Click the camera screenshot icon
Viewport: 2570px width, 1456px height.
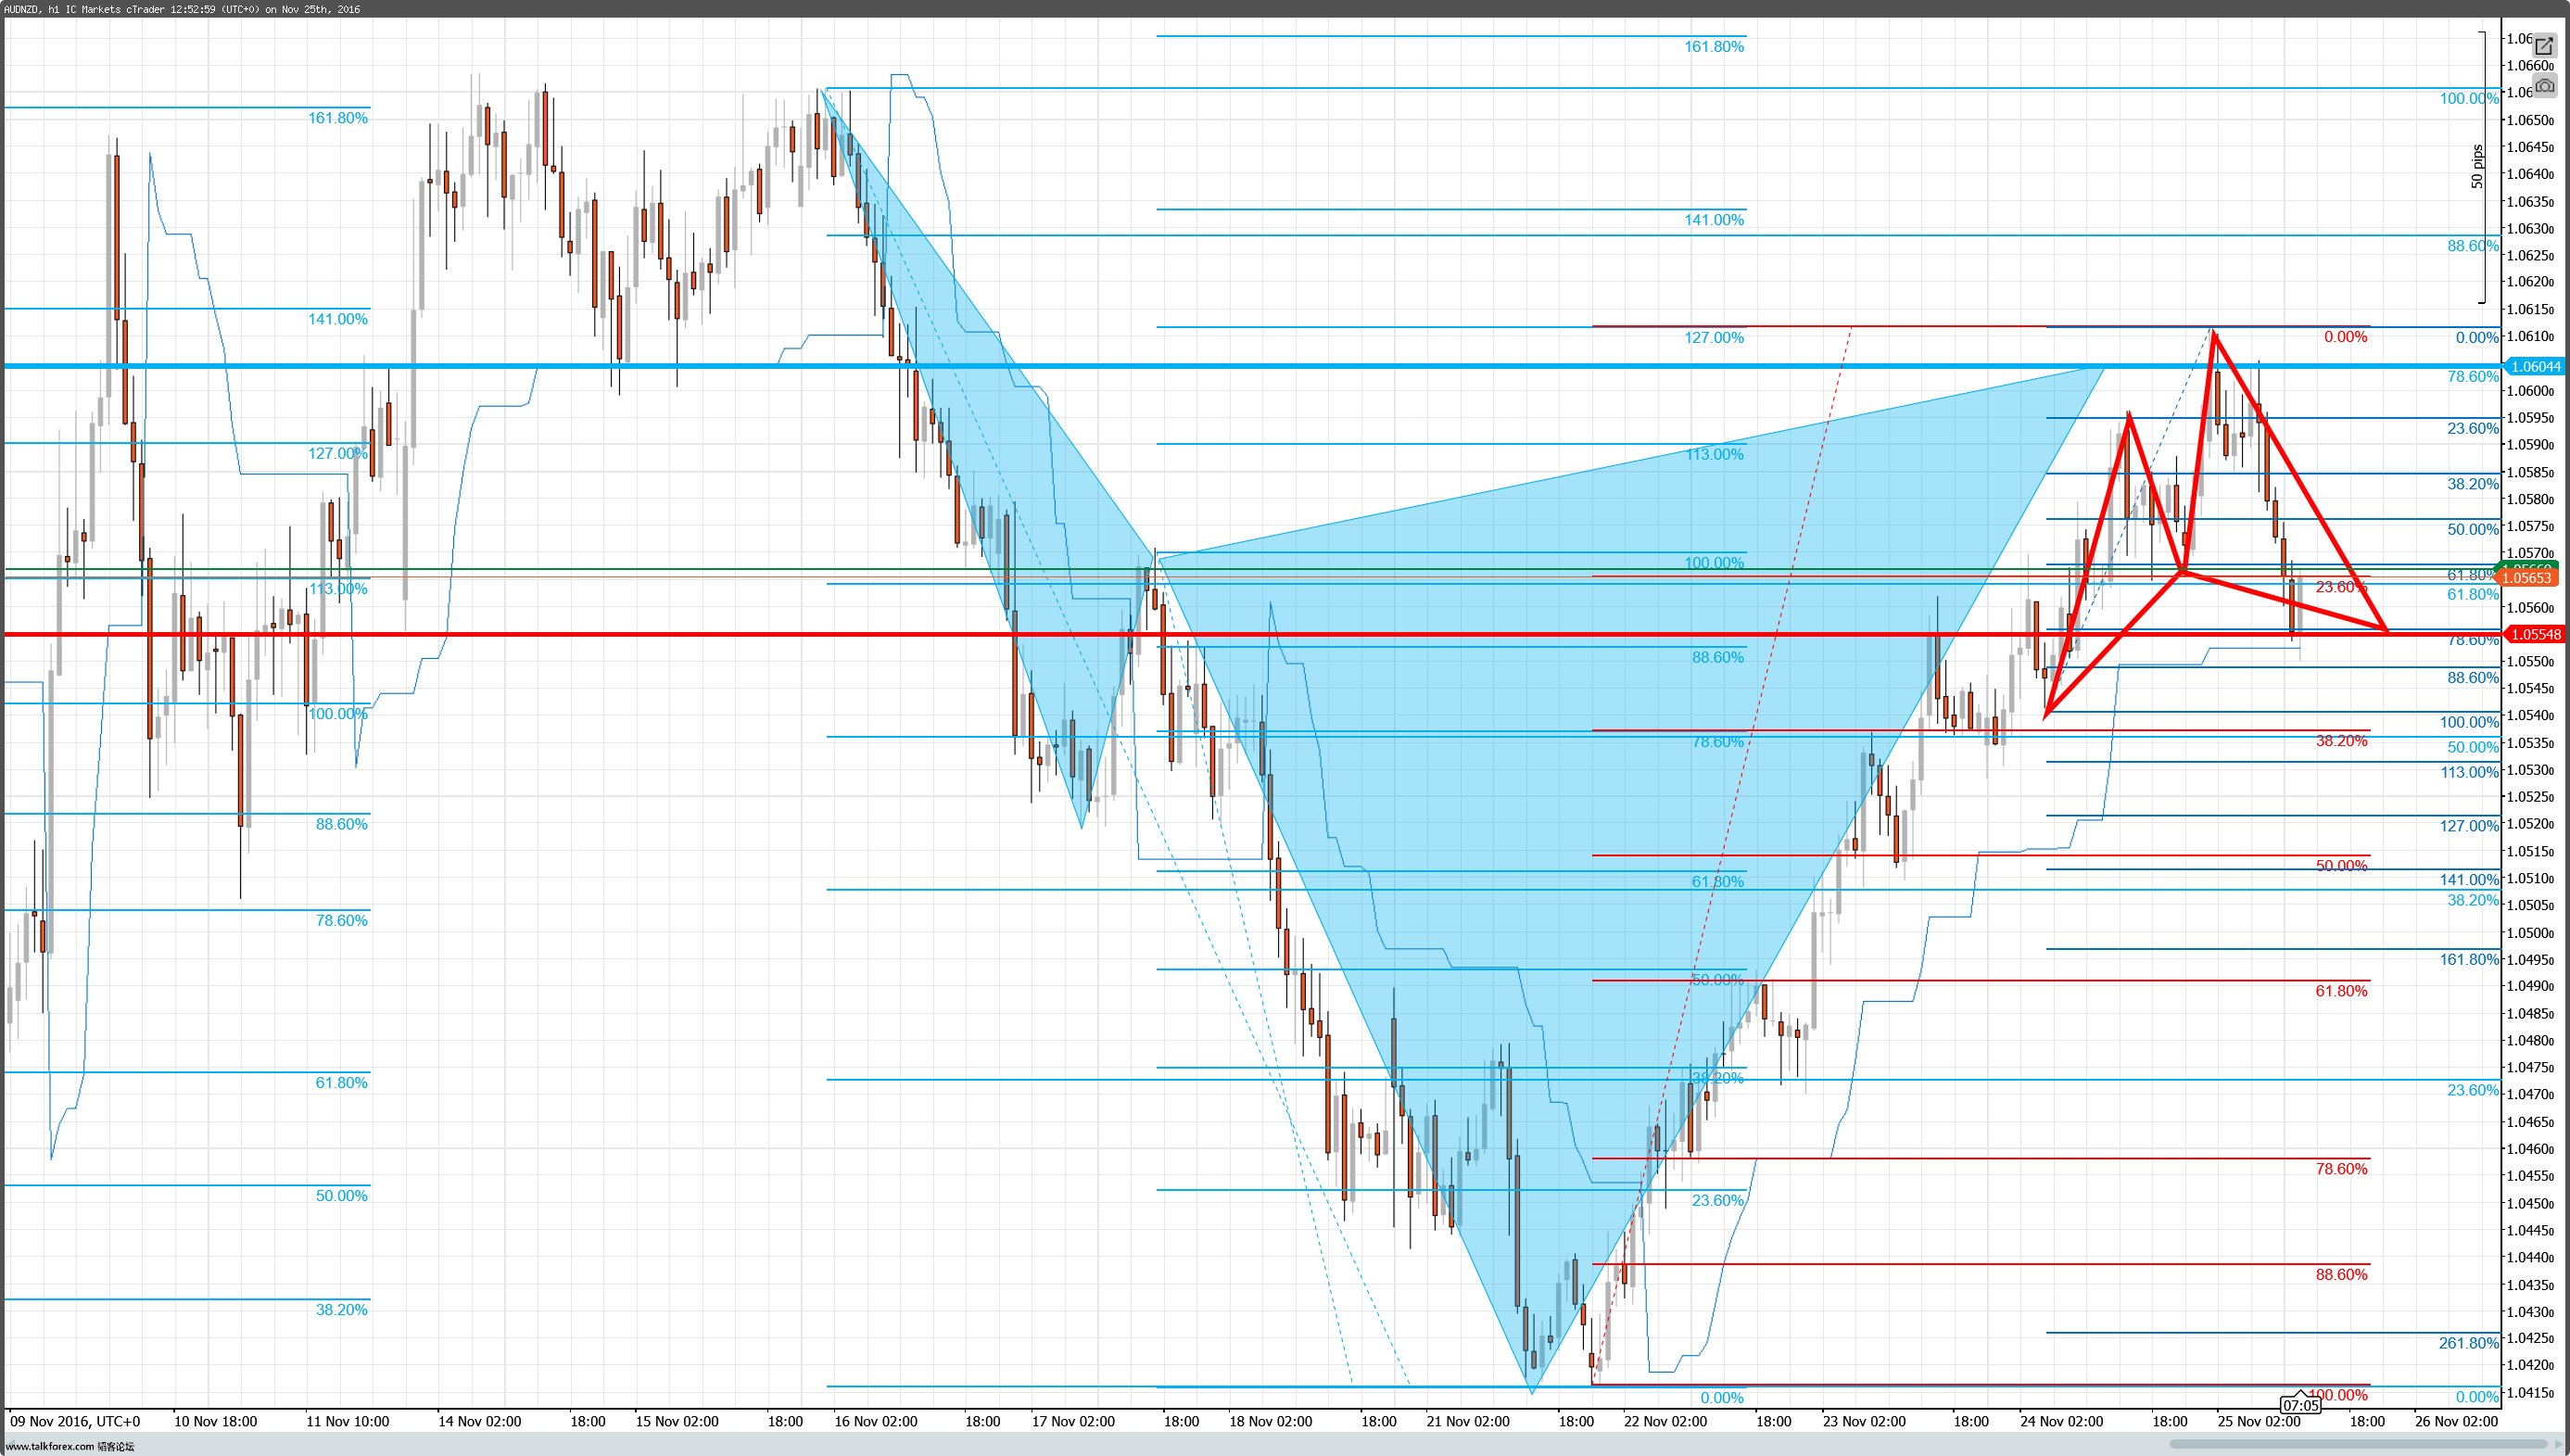point(2544,86)
